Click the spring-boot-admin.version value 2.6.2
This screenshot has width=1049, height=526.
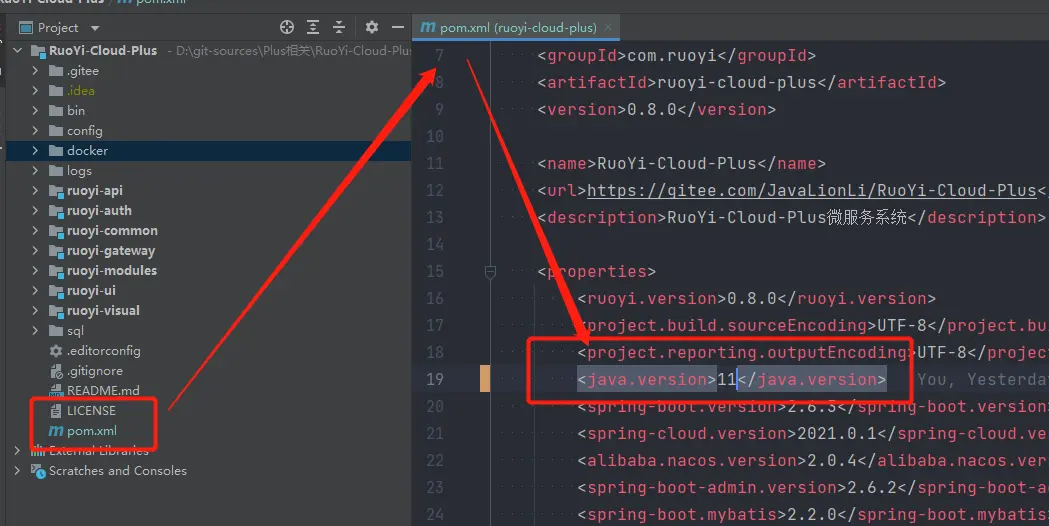[872, 487]
